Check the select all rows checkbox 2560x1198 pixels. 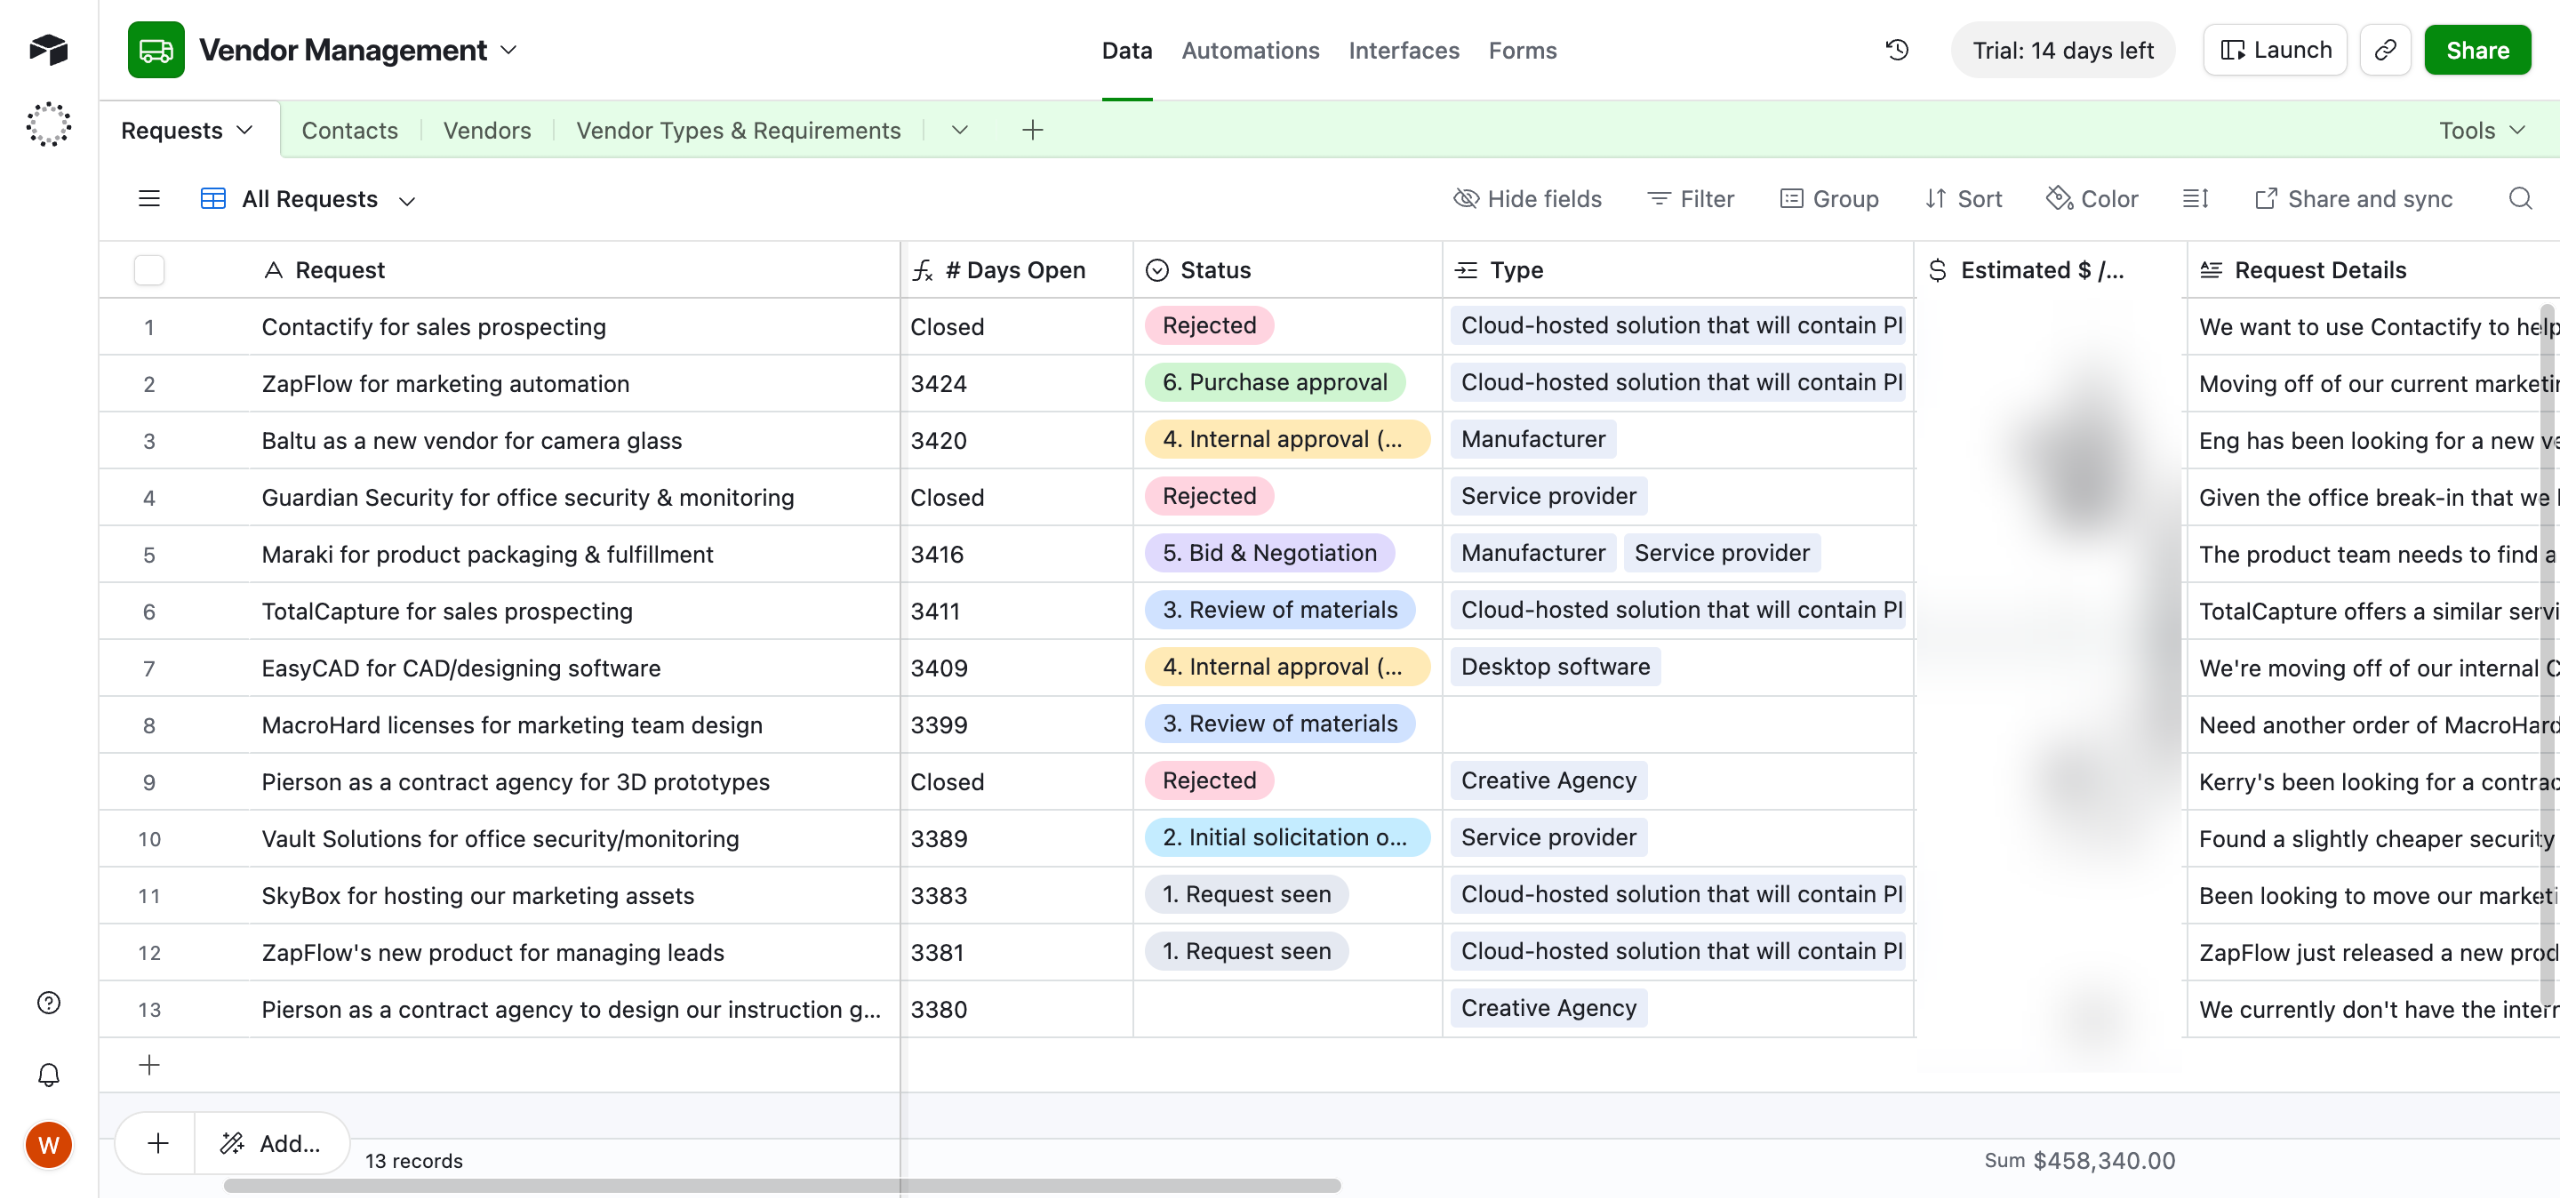click(149, 270)
